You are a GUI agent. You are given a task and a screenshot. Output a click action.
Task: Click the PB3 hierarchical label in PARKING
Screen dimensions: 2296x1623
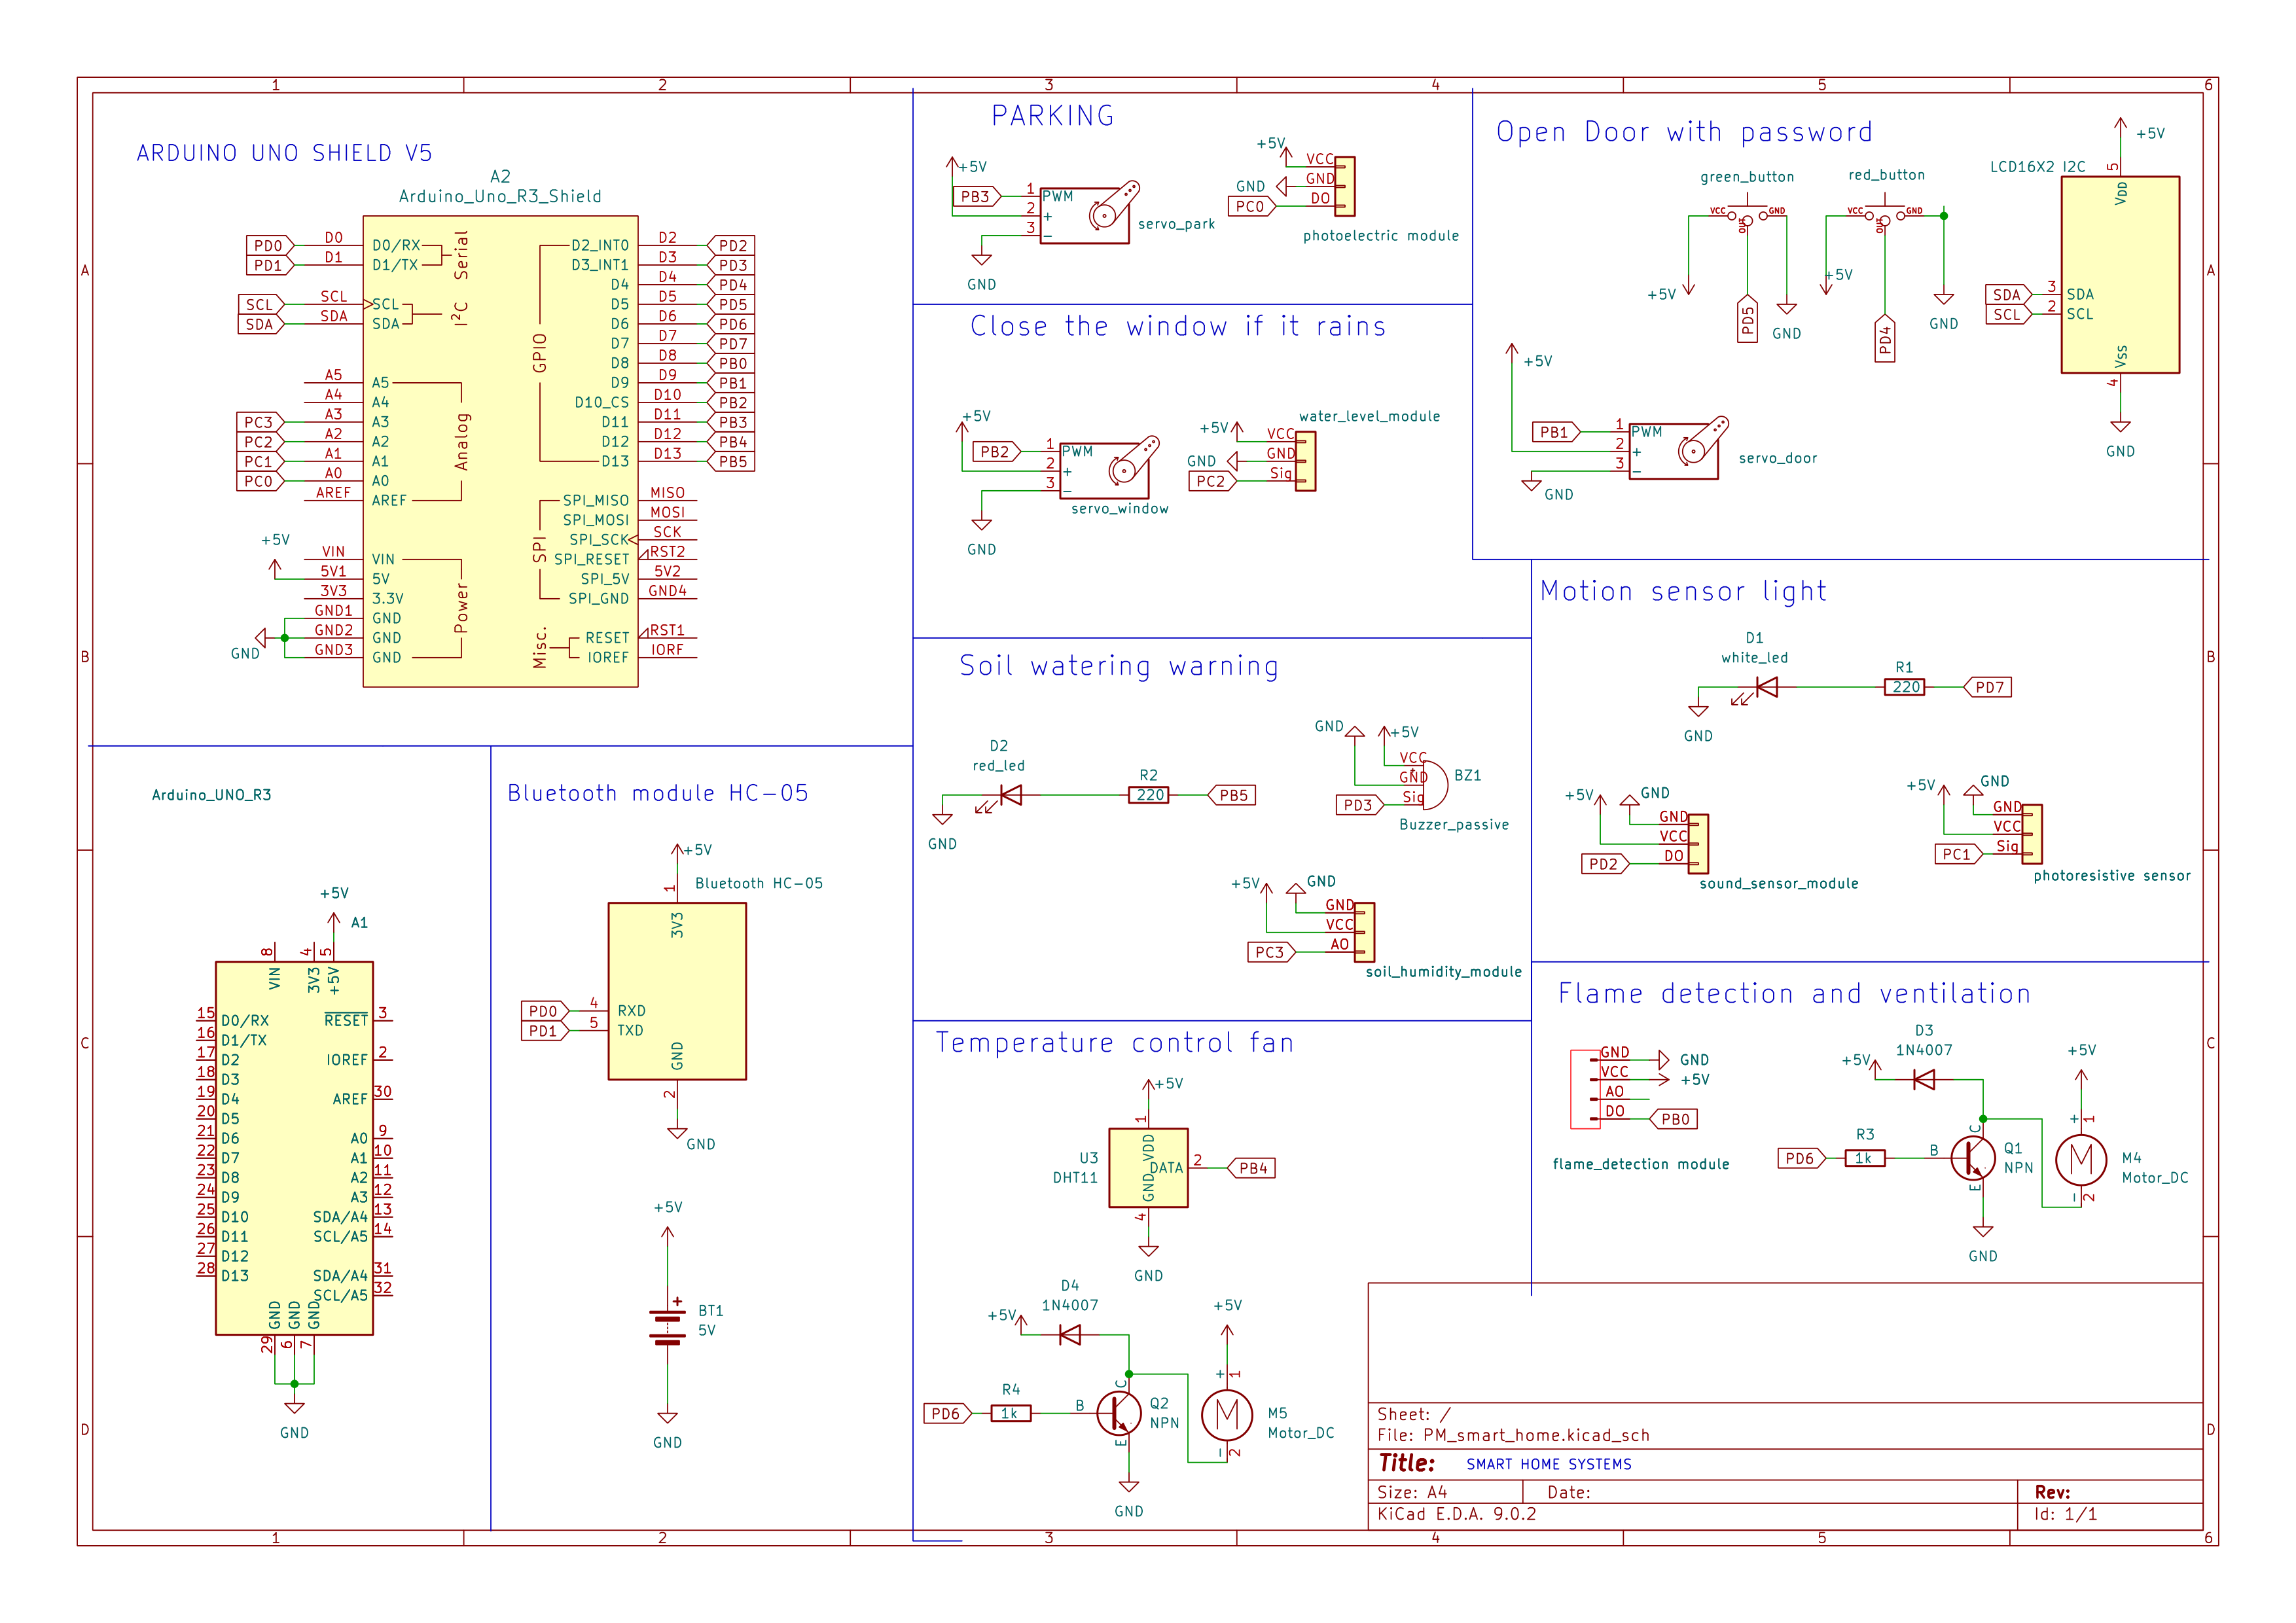coord(975,197)
